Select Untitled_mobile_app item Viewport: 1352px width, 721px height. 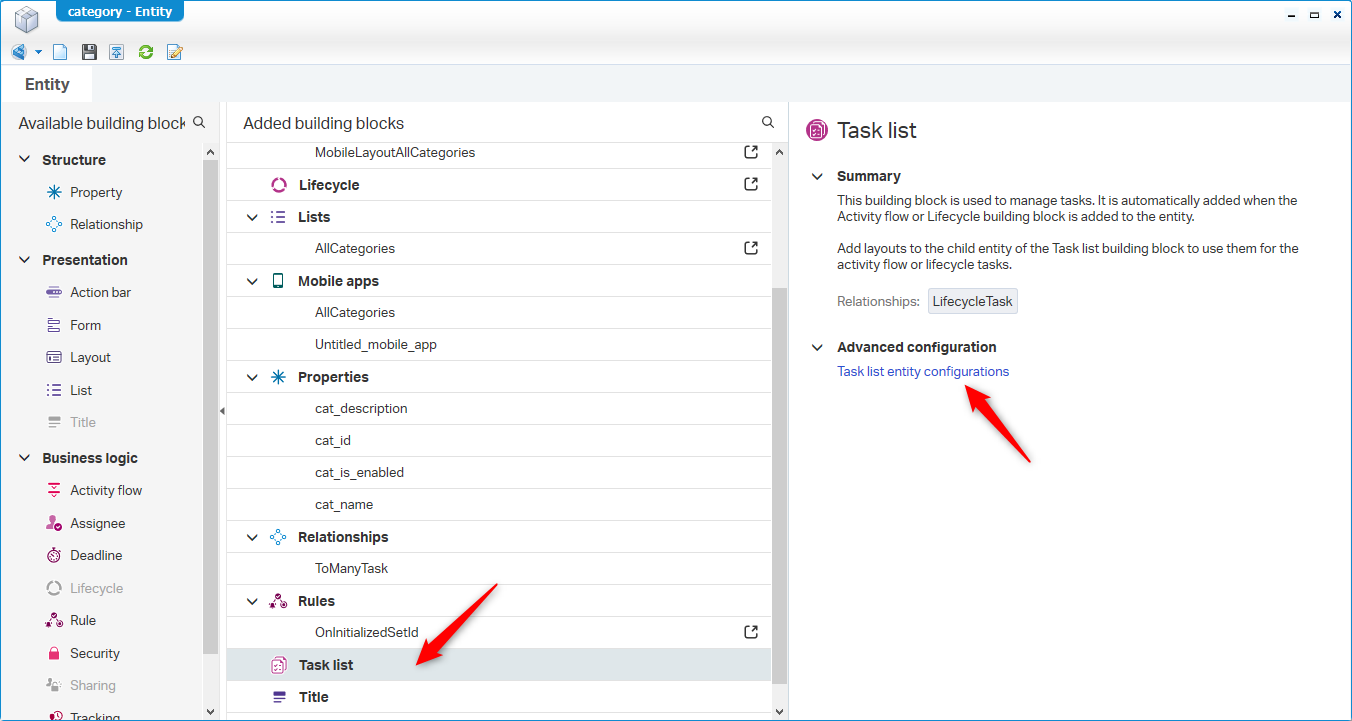(x=499, y=345)
